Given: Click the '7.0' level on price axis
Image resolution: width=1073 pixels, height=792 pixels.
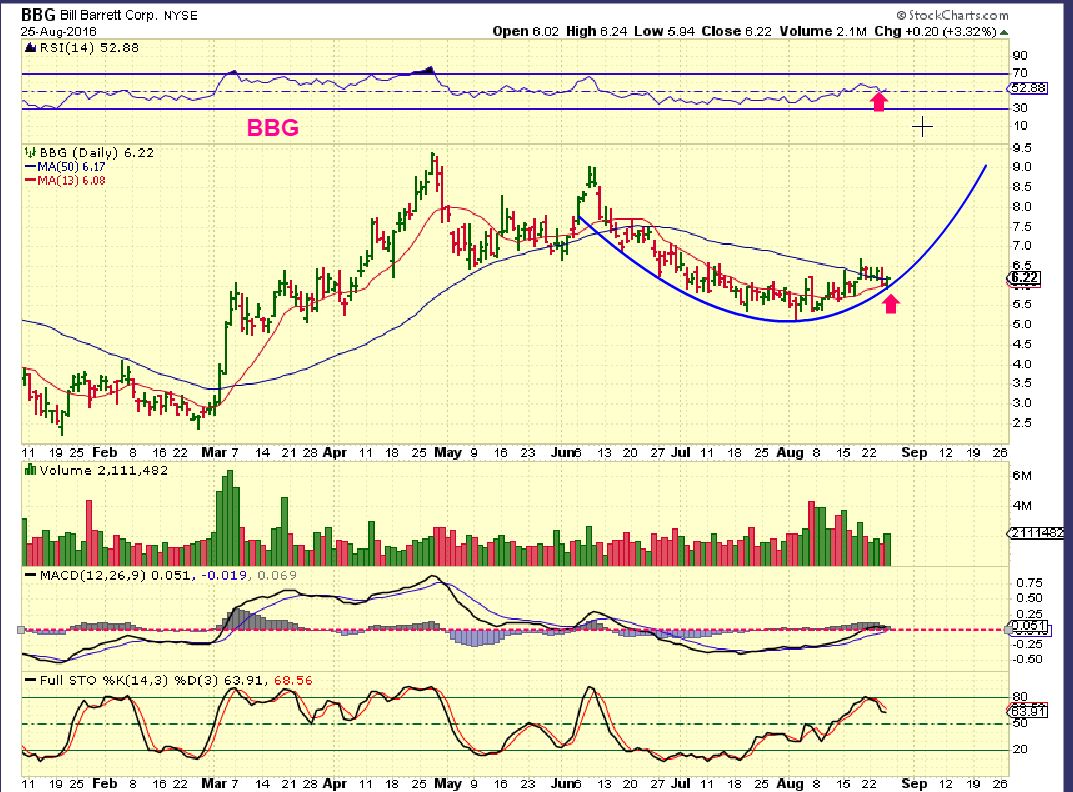Looking at the screenshot, I should point(1022,246).
